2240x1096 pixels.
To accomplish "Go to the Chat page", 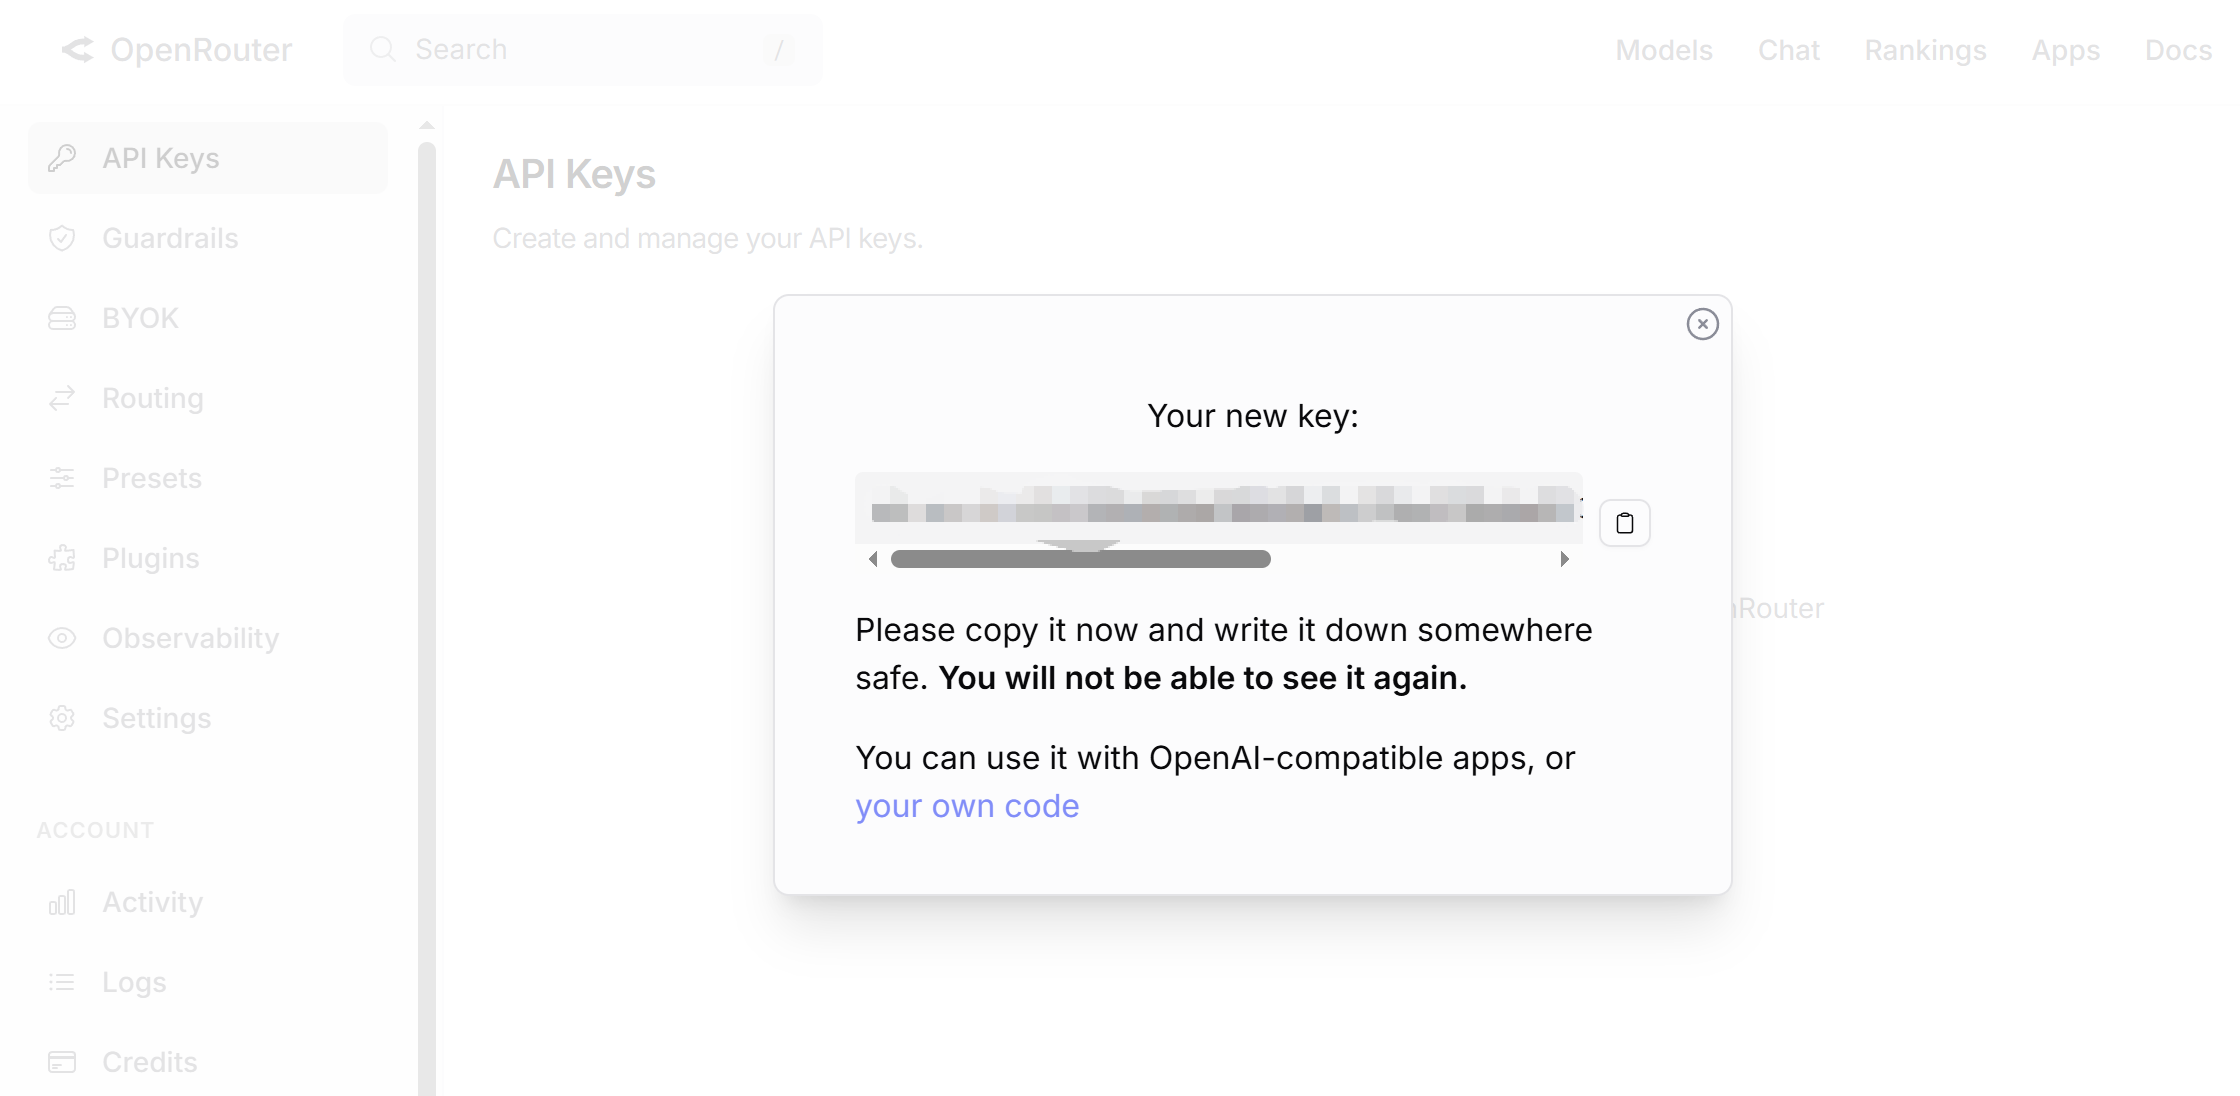I will pyautogui.click(x=1788, y=50).
